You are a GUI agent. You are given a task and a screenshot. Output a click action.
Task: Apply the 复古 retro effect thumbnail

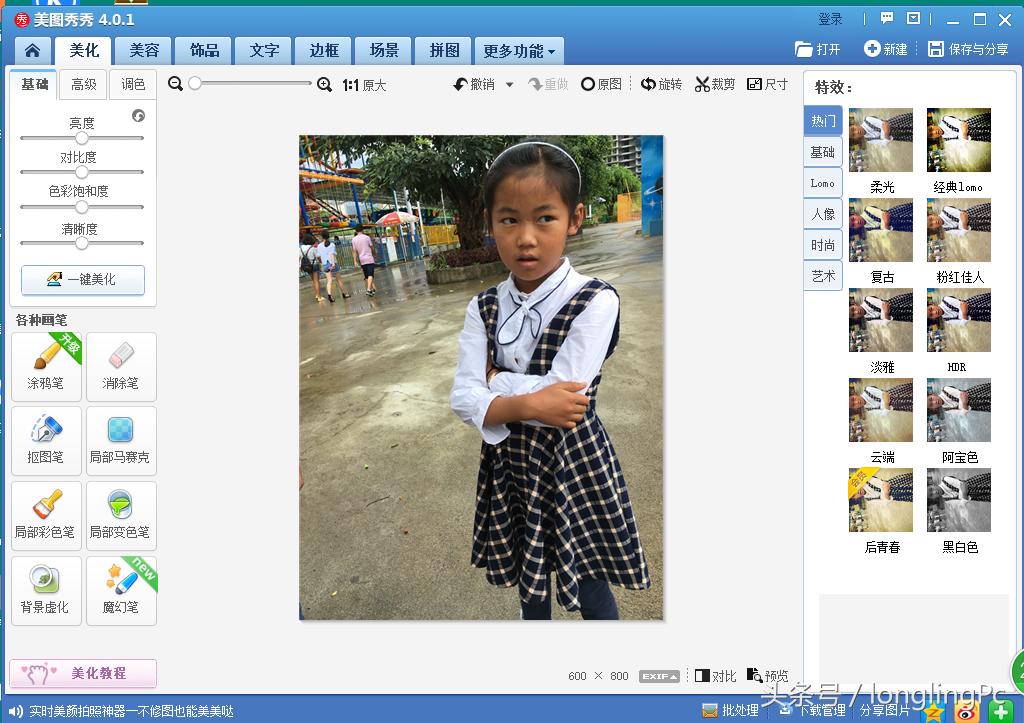881,230
